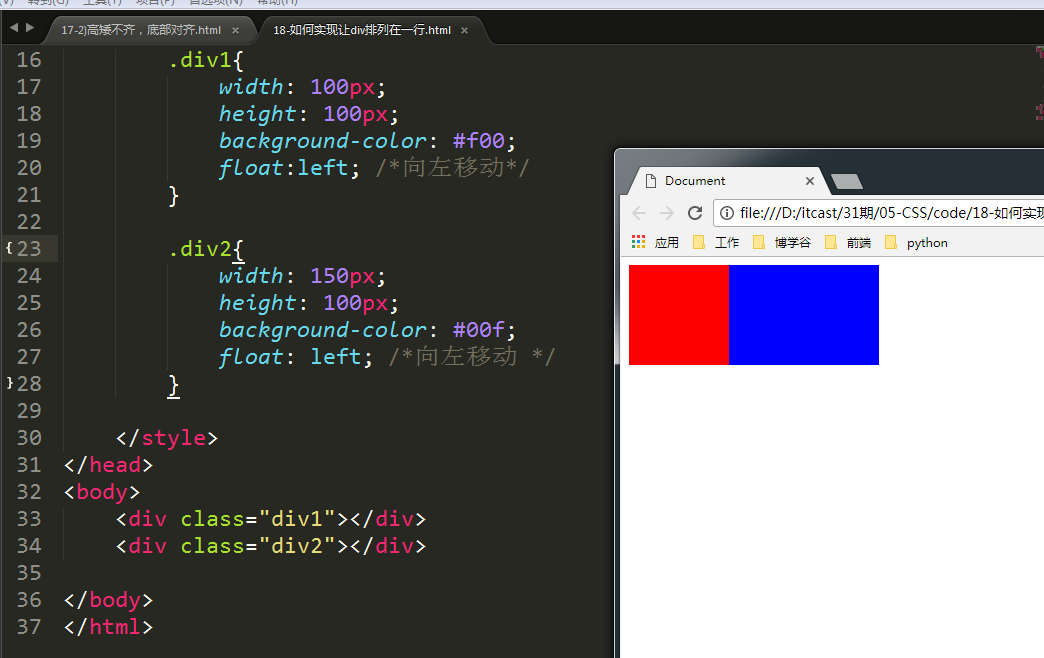Click the 'float' property on line 27
The height and width of the screenshot is (658, 1044).
point(251,357)
